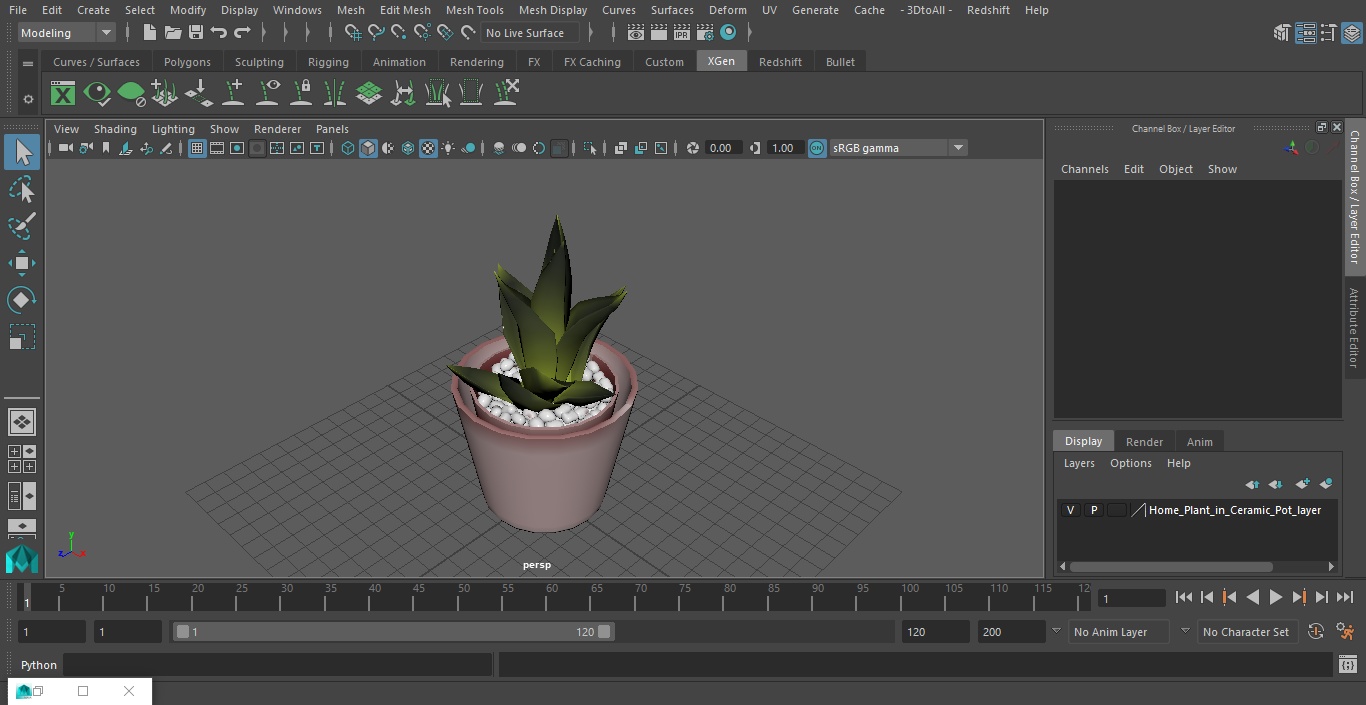
Task: Open the Attribute Editor side tab
Action: pyautogui.click(x=1354, y=328)
